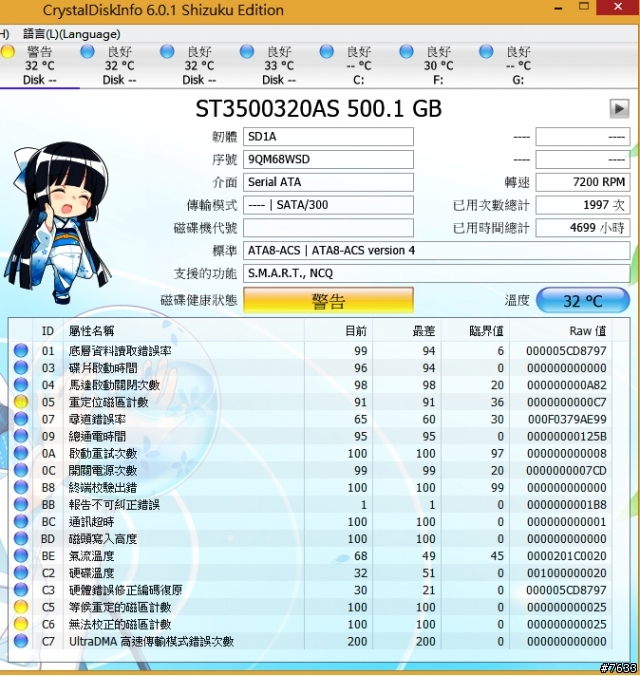This screenshot has height=676, width=640.
Task: Click the blue status orb on the G: tab
Action: coord(486,51)
